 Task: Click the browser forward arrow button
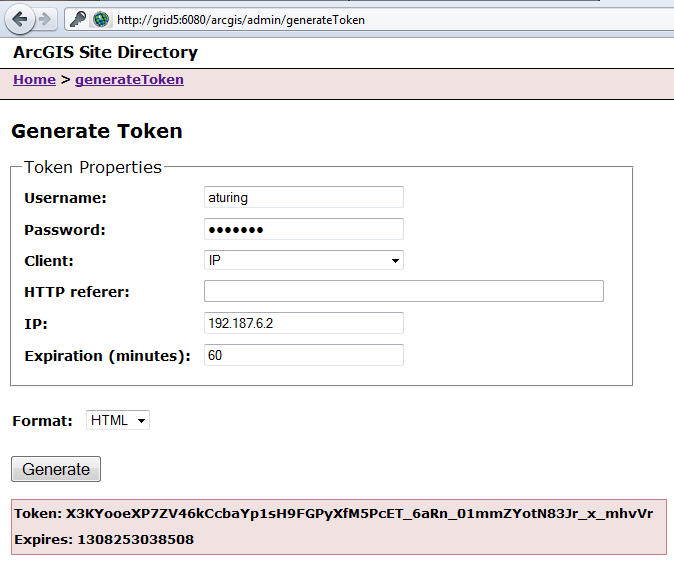(x=44, y=19)
